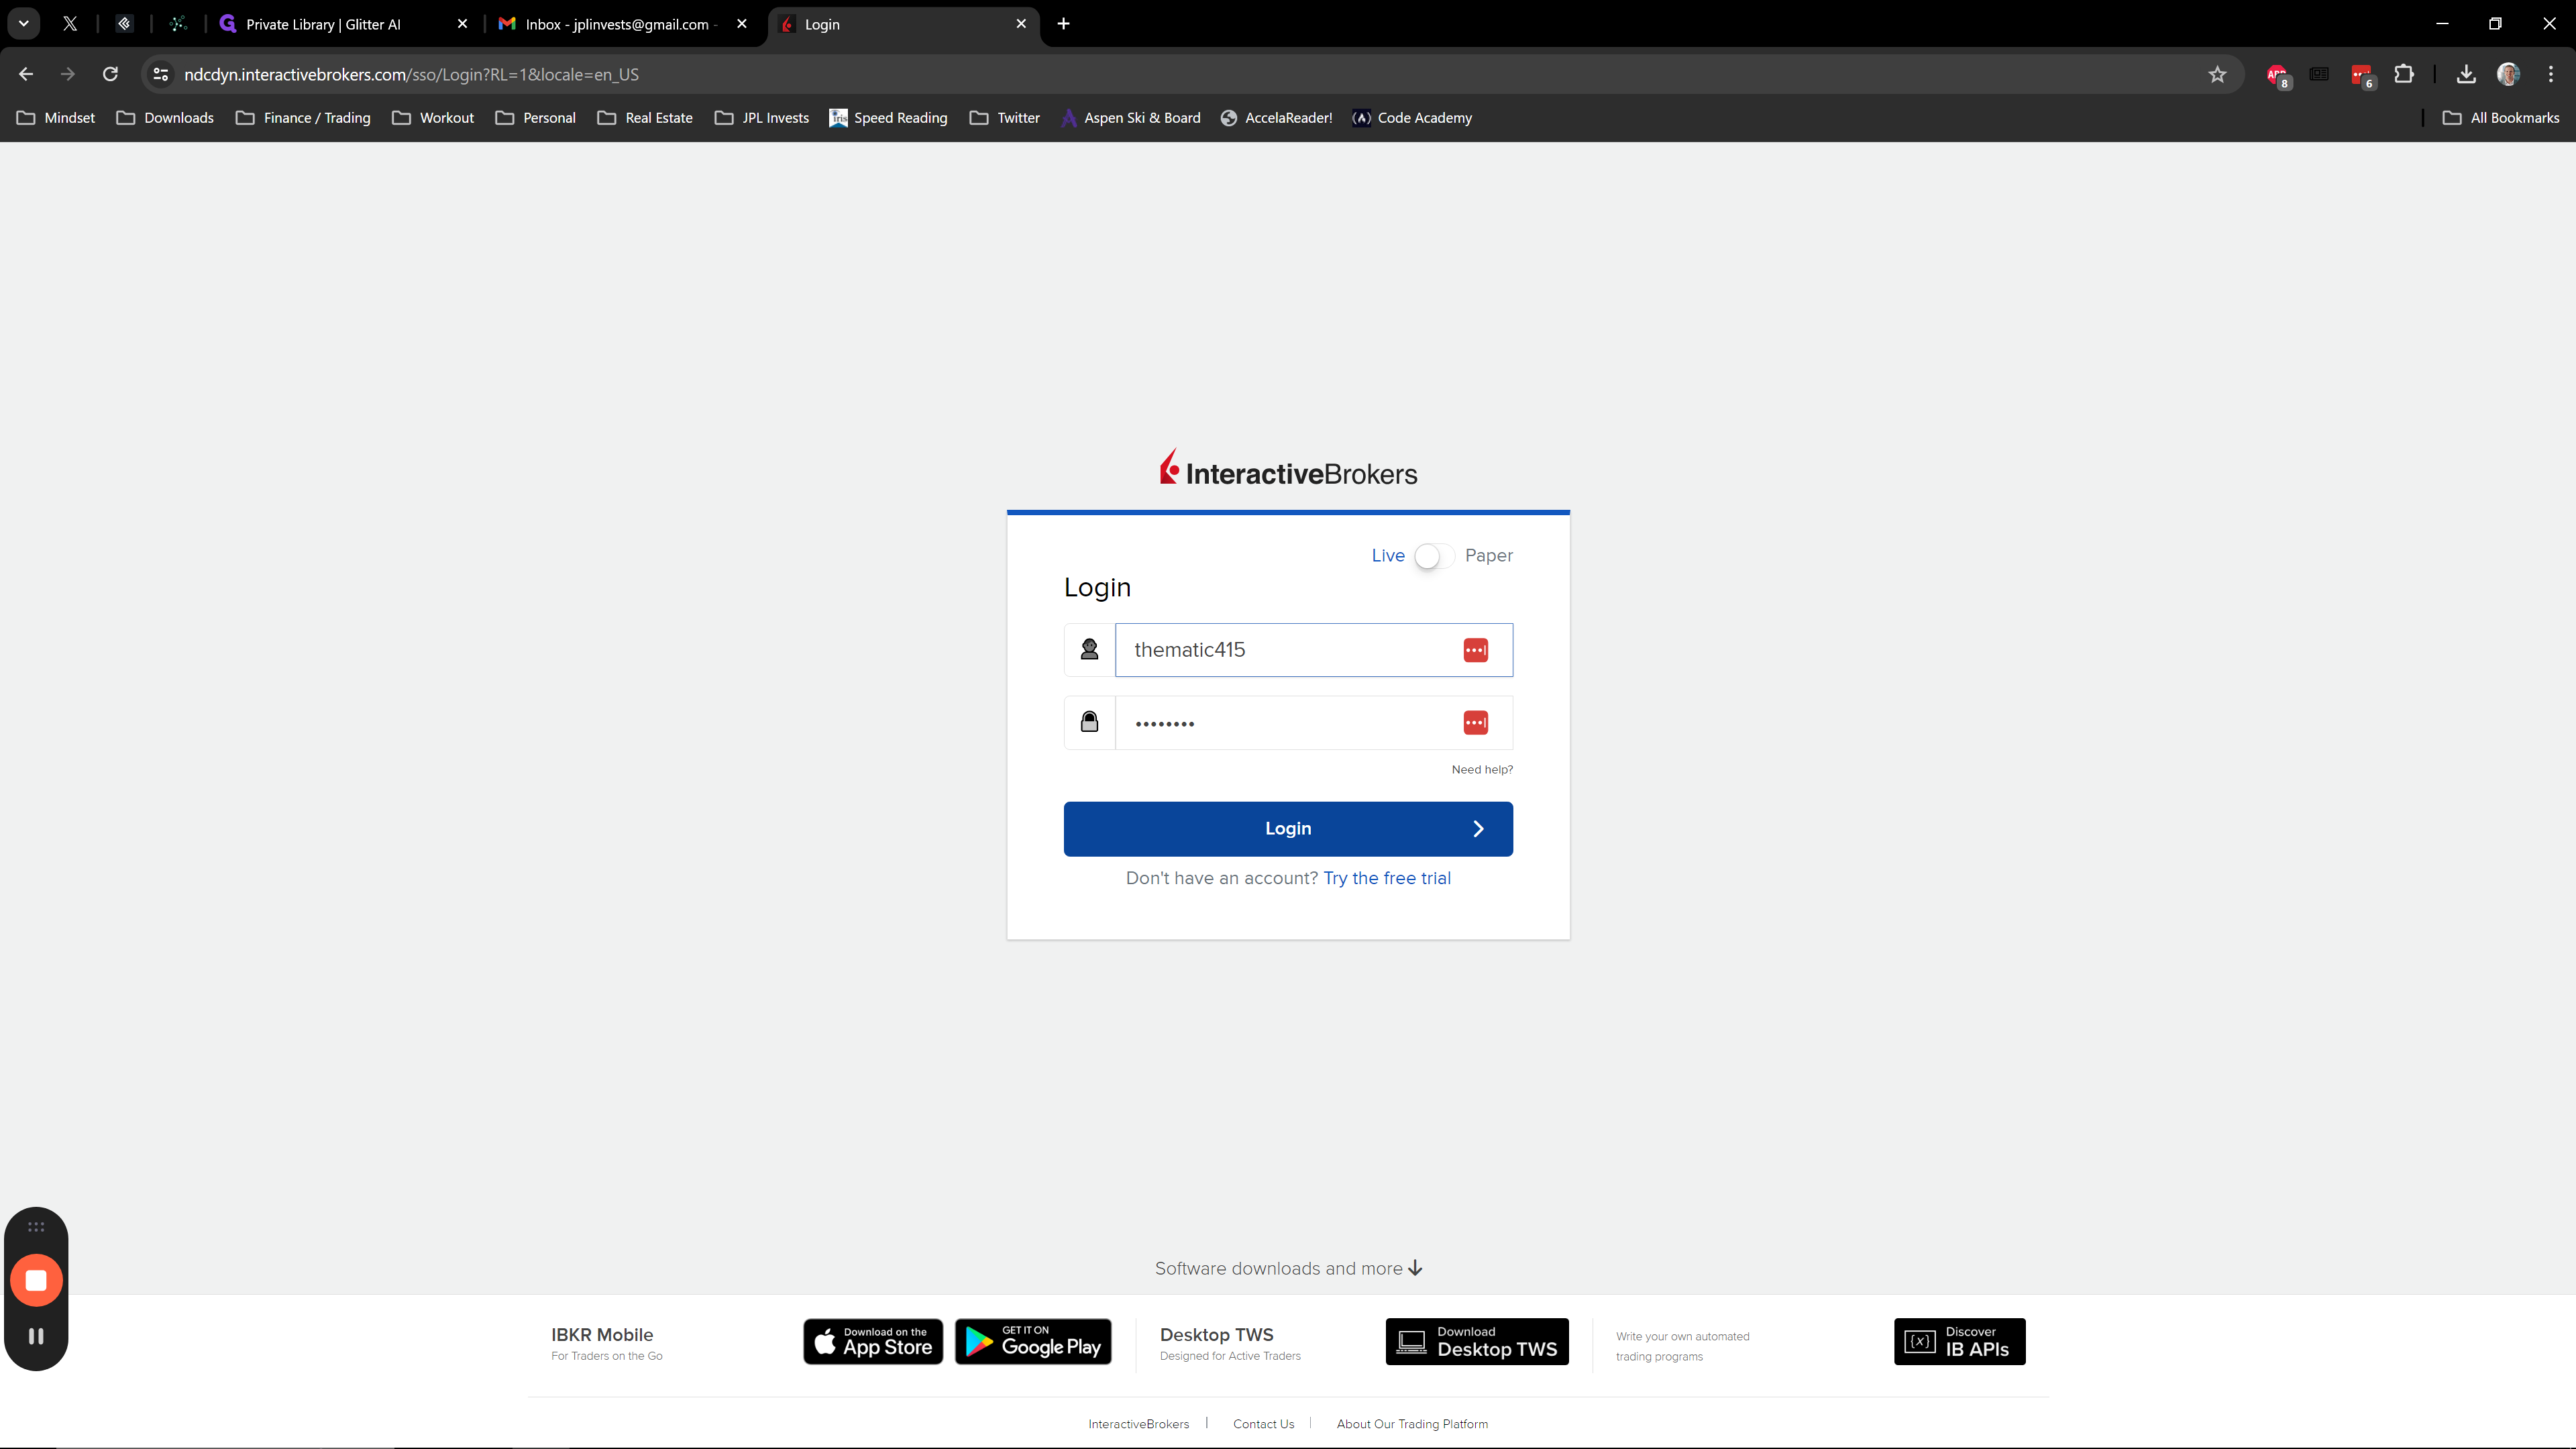Open All Bookmarks folder
The width and height of the screenshot is (2576, 1449).
[2501, 118]
